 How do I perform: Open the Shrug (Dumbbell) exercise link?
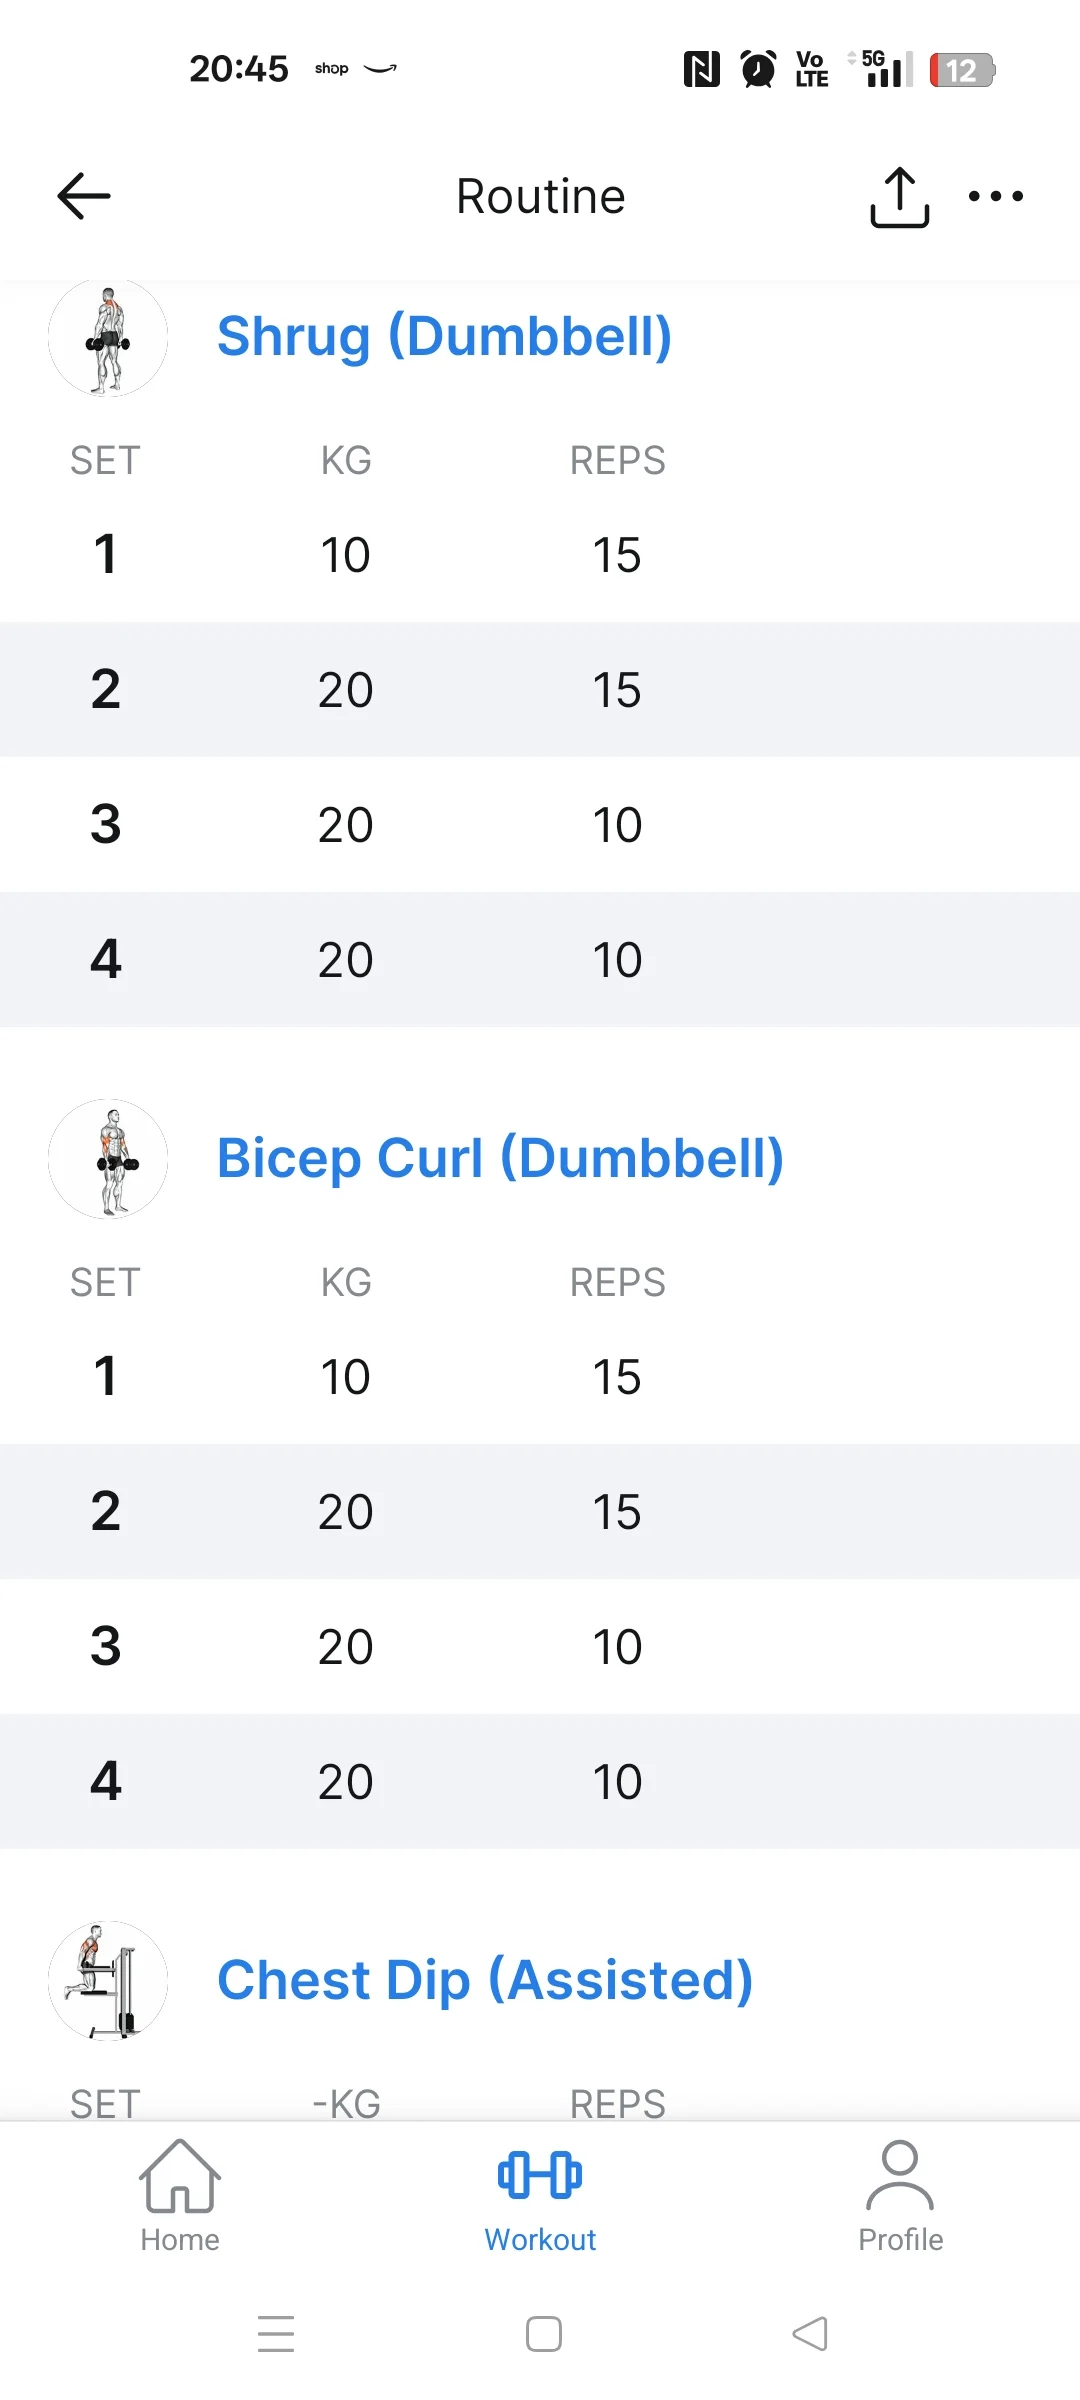[x=444, y=336]
